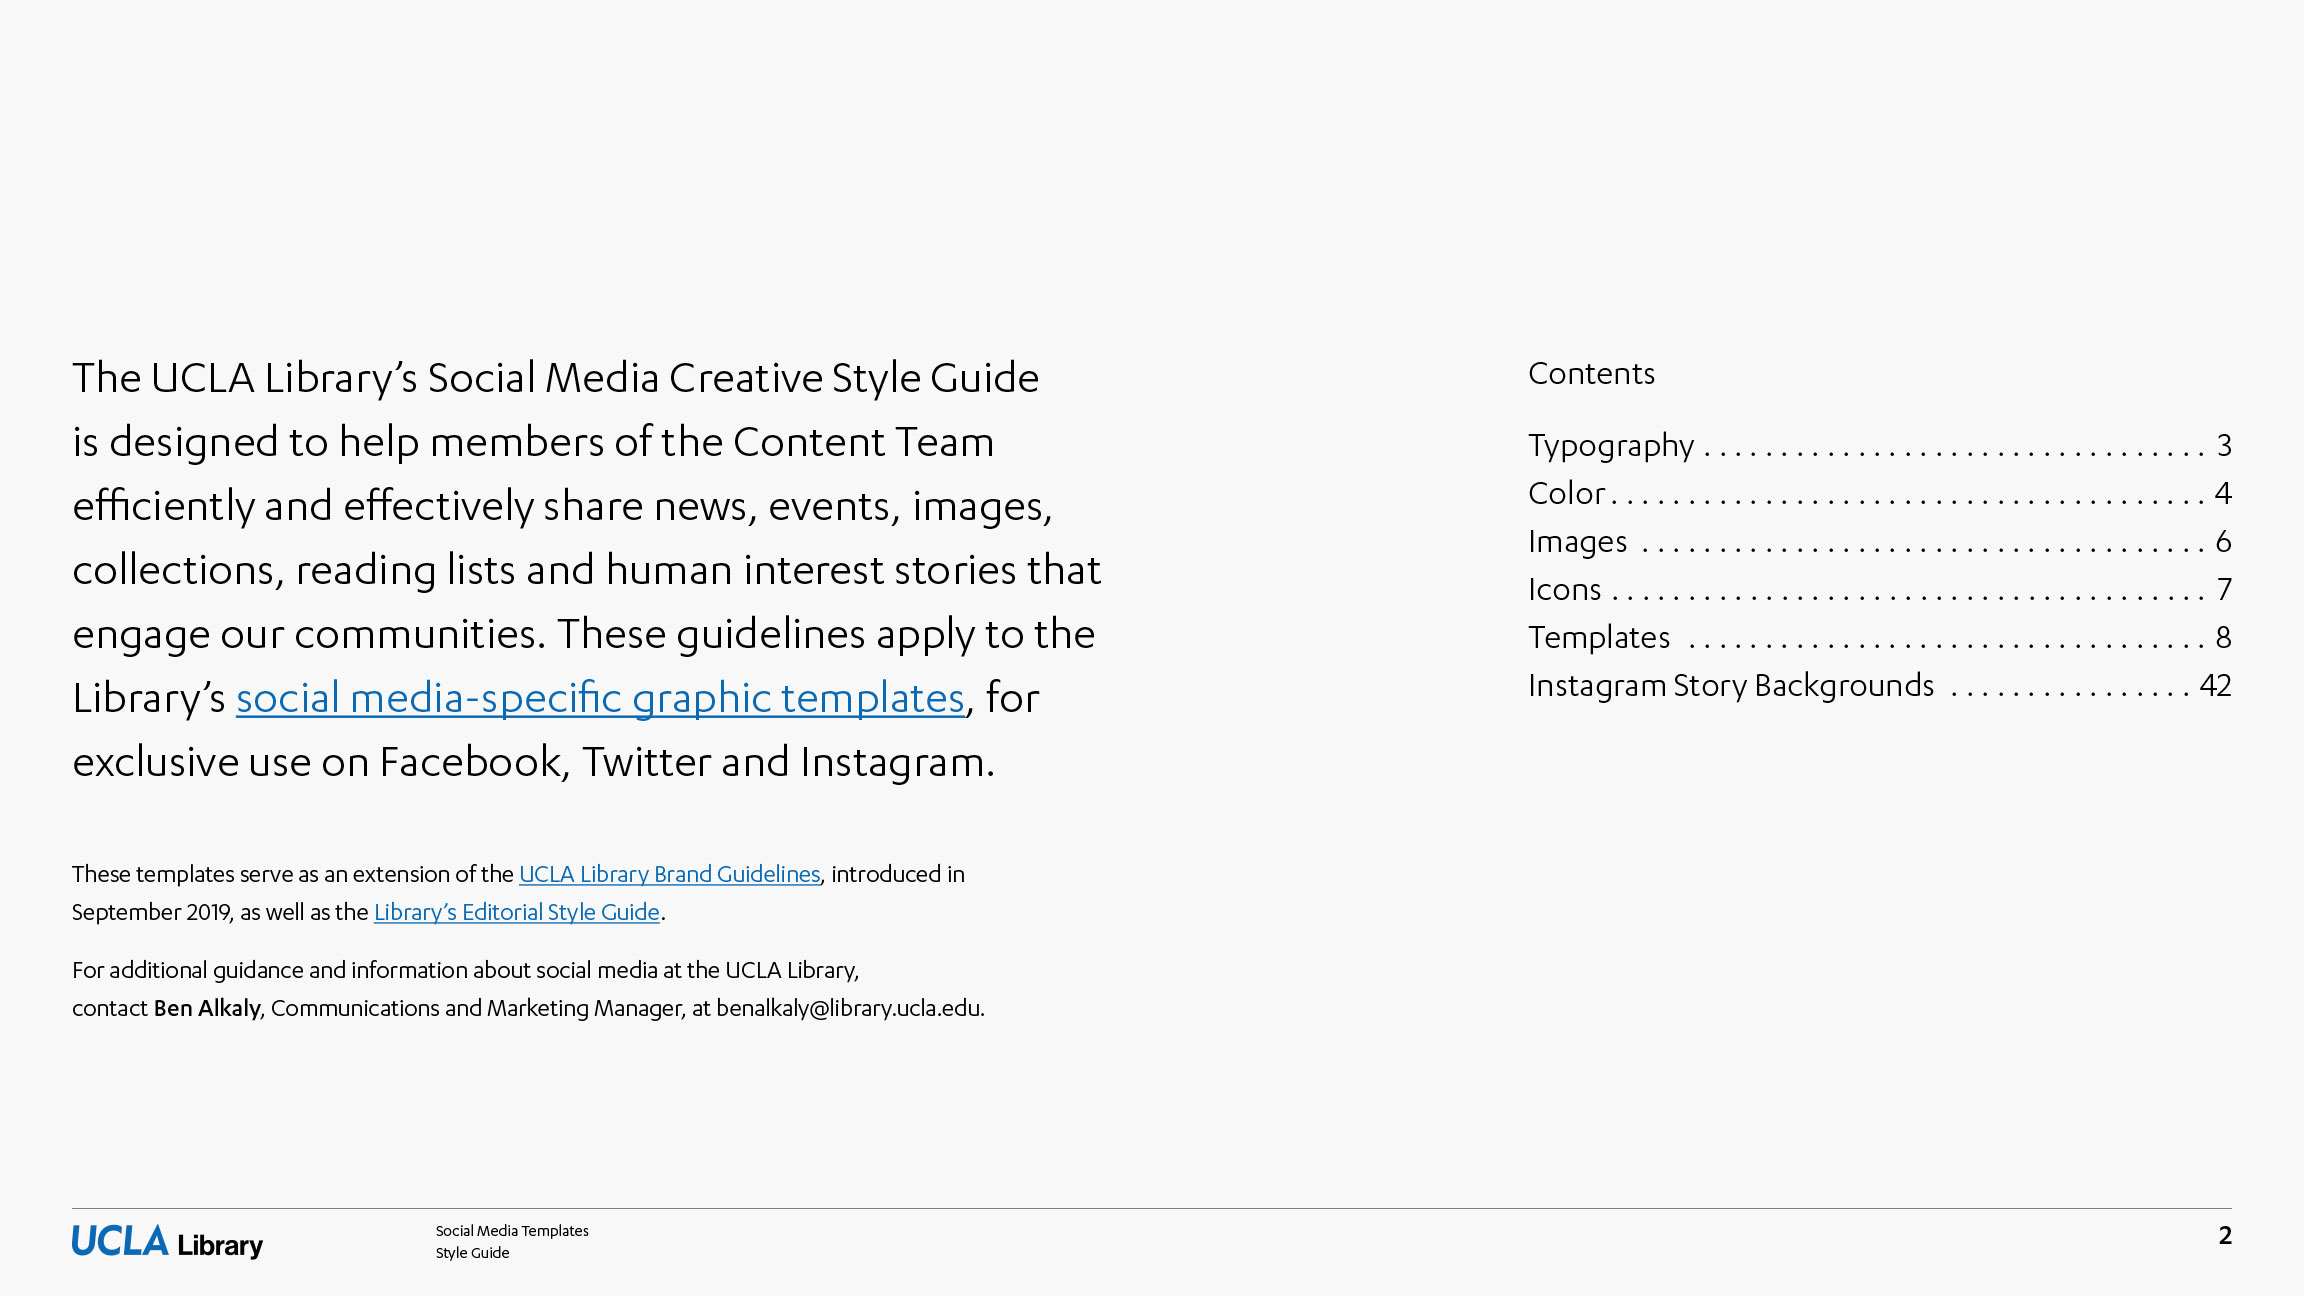The image size is (2304, 1296).
Task: Click page number 6 beside Images
Action: click(2223, 541)
